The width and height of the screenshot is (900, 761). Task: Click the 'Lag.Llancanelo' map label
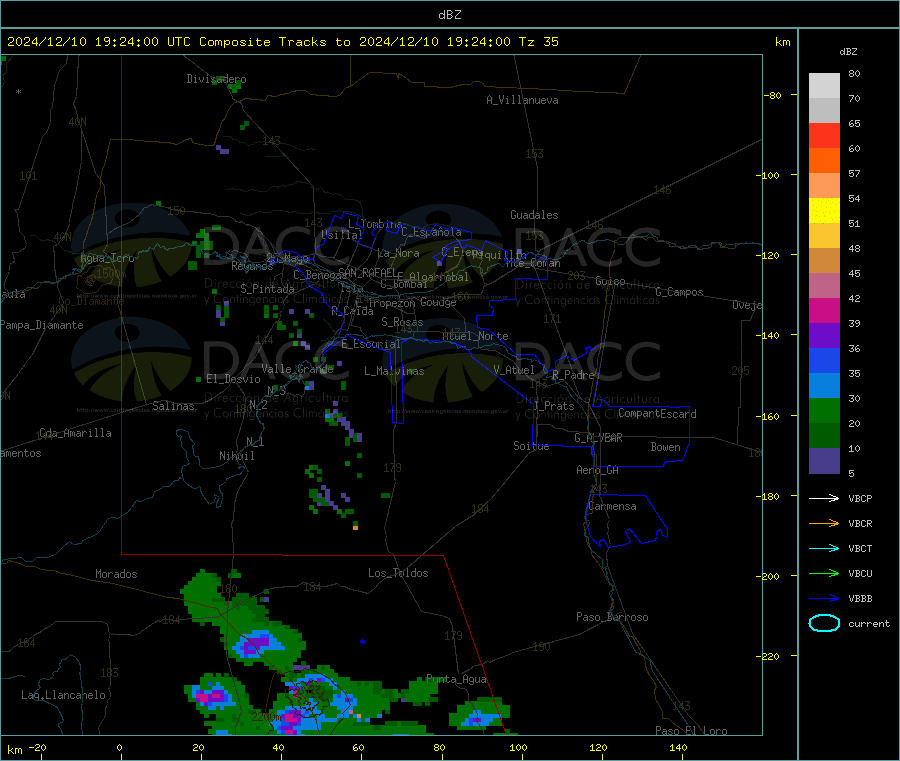click(64, 695)
